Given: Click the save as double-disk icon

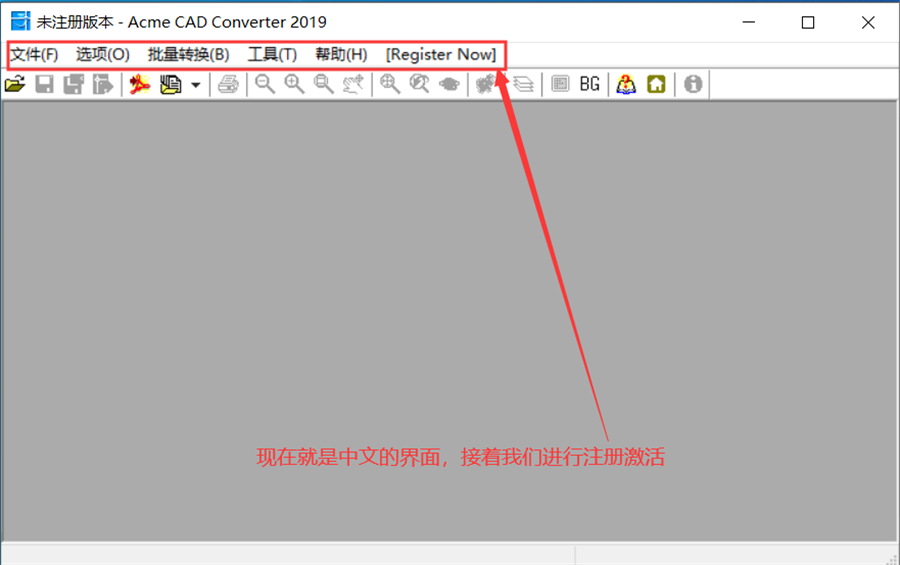Looking at the screenshot, I should click(73, 84).
